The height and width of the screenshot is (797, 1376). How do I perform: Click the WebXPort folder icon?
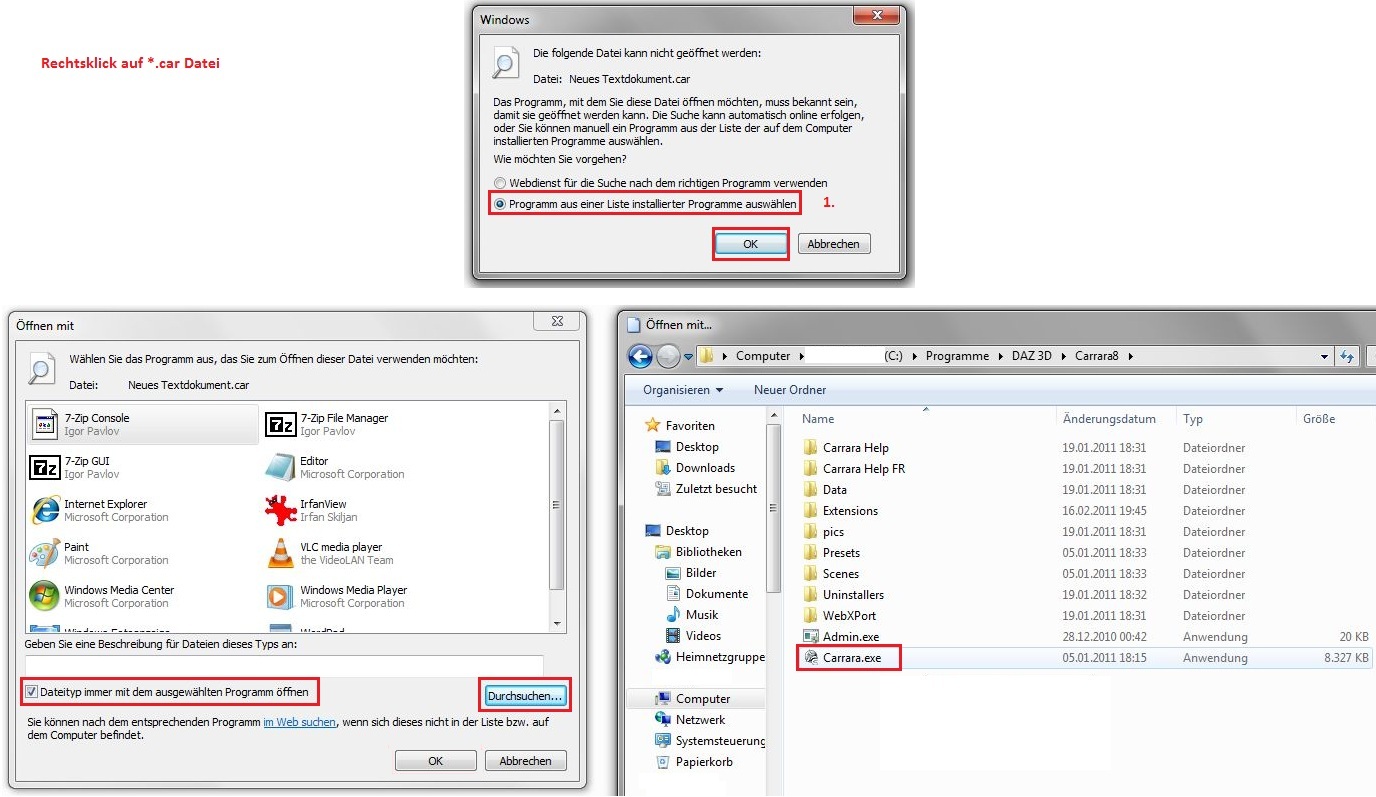811,616
